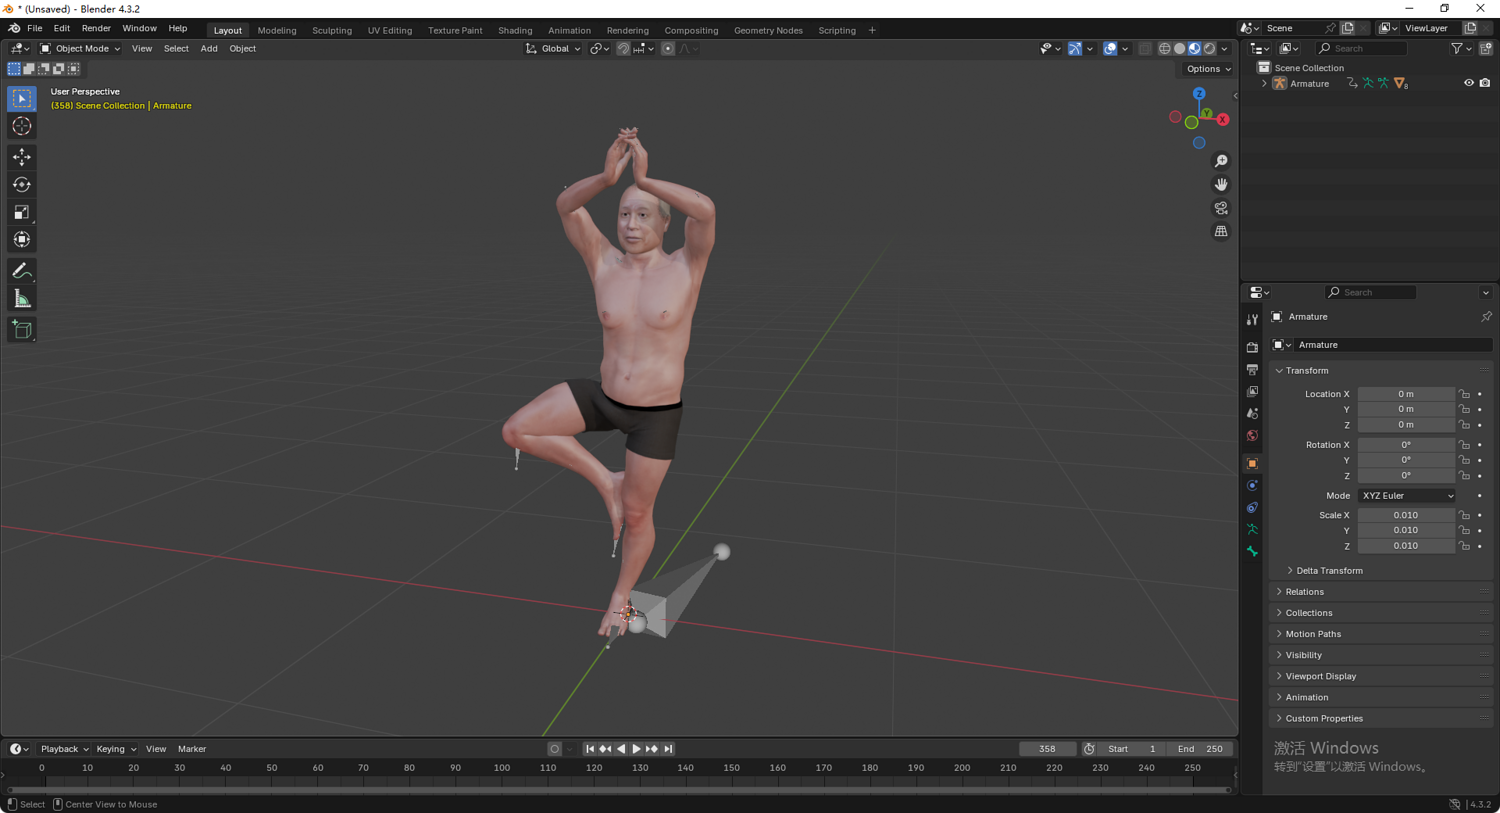Toggle the snapping magnet
This screenshot has height=813, width=1500.
[x=623, y=48]
